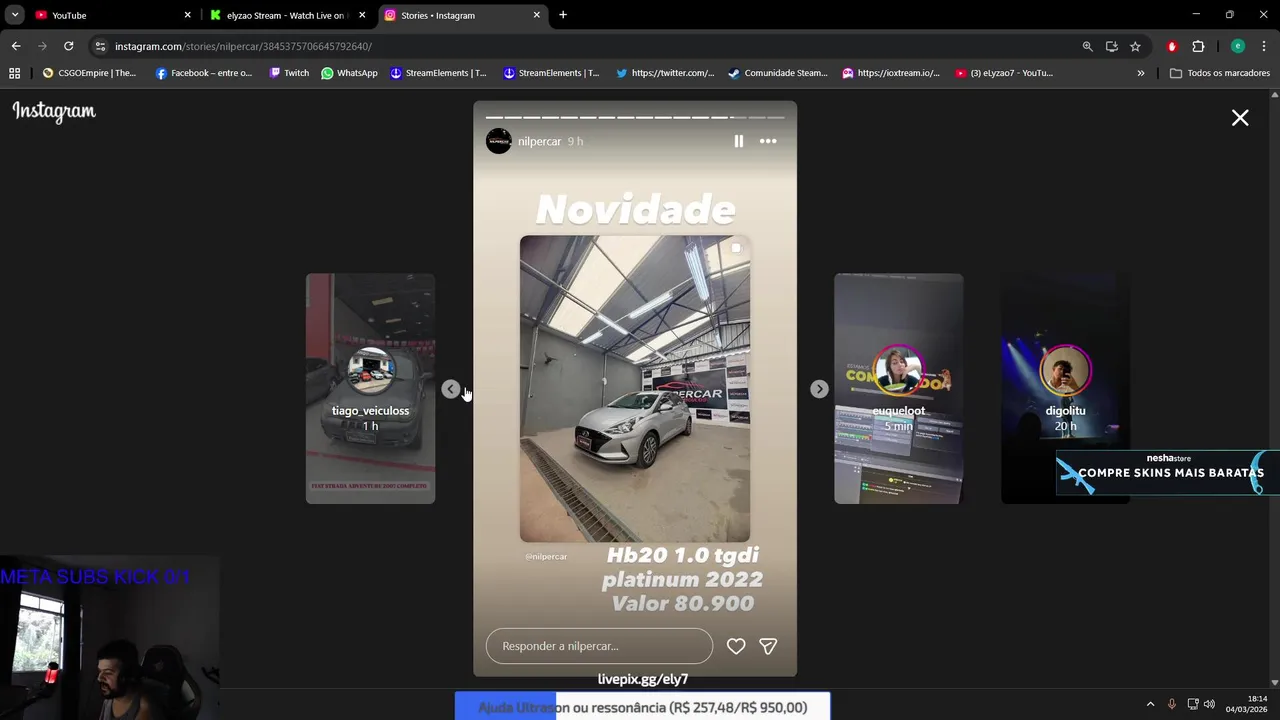Close the elyzao Stream tab

(x=362, y=15)
